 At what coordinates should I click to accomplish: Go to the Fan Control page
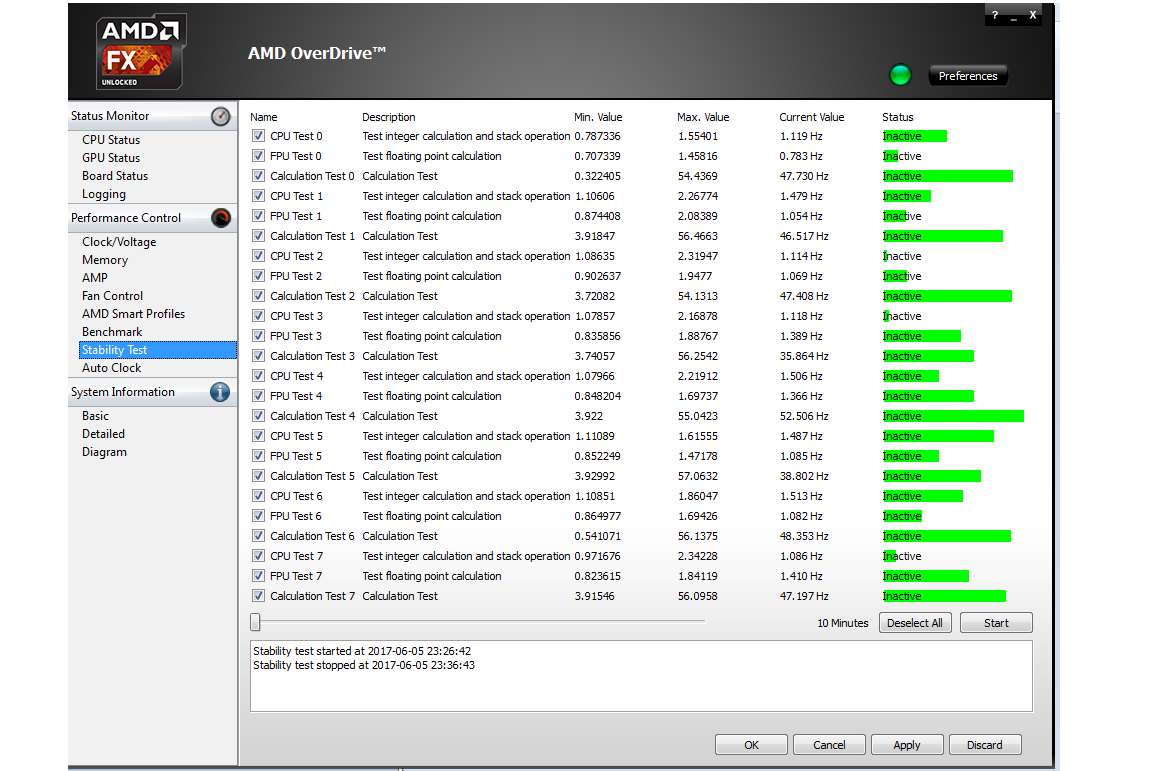click(112, 296)
